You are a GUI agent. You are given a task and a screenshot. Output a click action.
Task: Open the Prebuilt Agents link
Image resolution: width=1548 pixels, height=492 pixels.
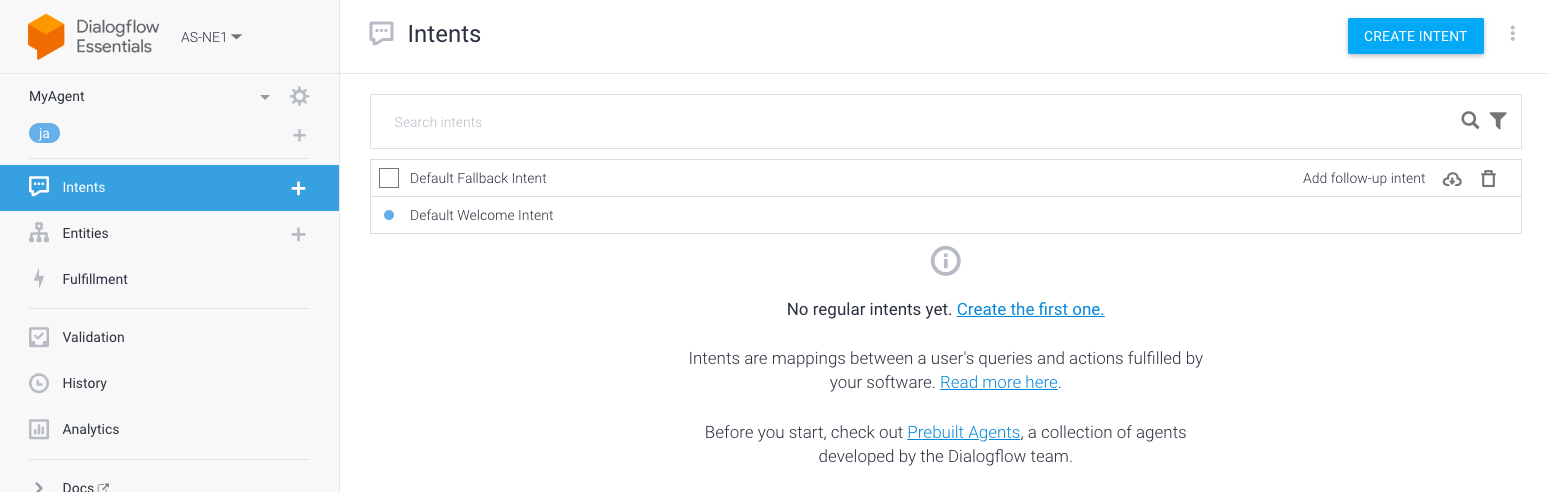963,433
